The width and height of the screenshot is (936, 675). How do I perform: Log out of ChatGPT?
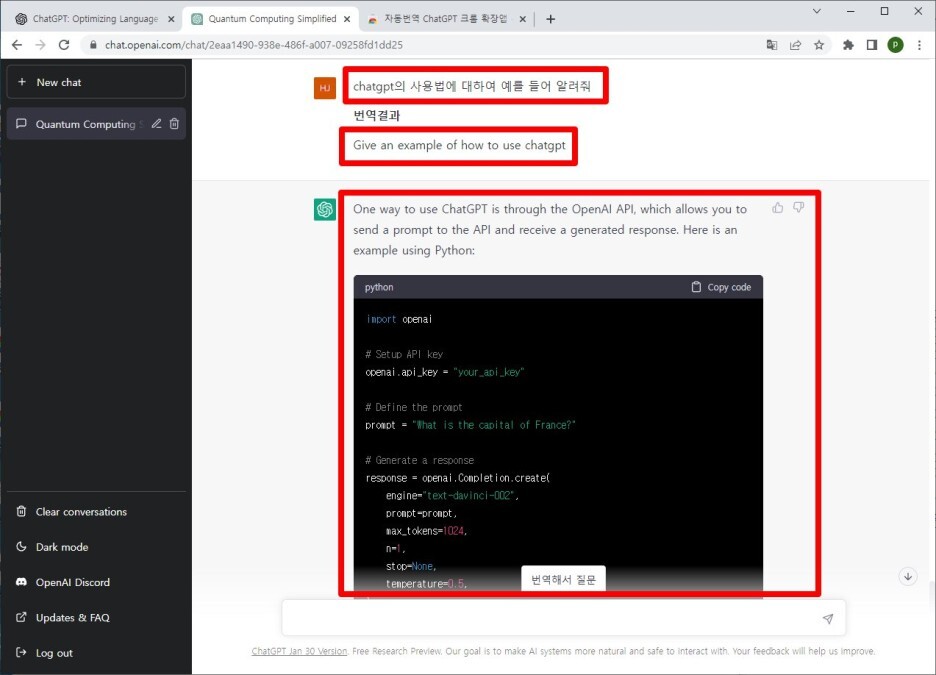(96, 652)
